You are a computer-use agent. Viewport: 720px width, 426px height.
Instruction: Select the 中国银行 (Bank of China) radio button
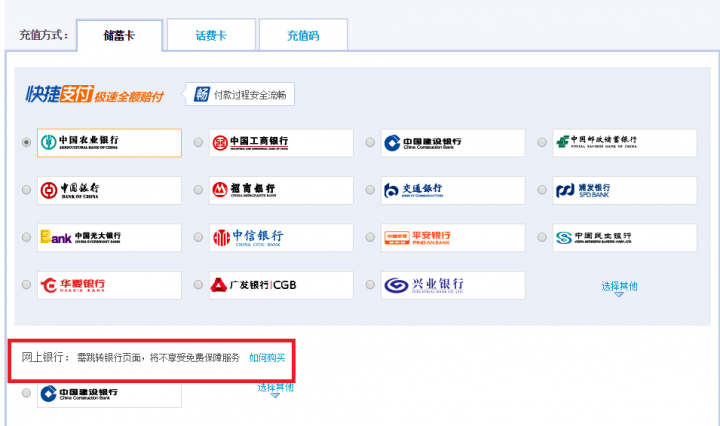point(26,190)
